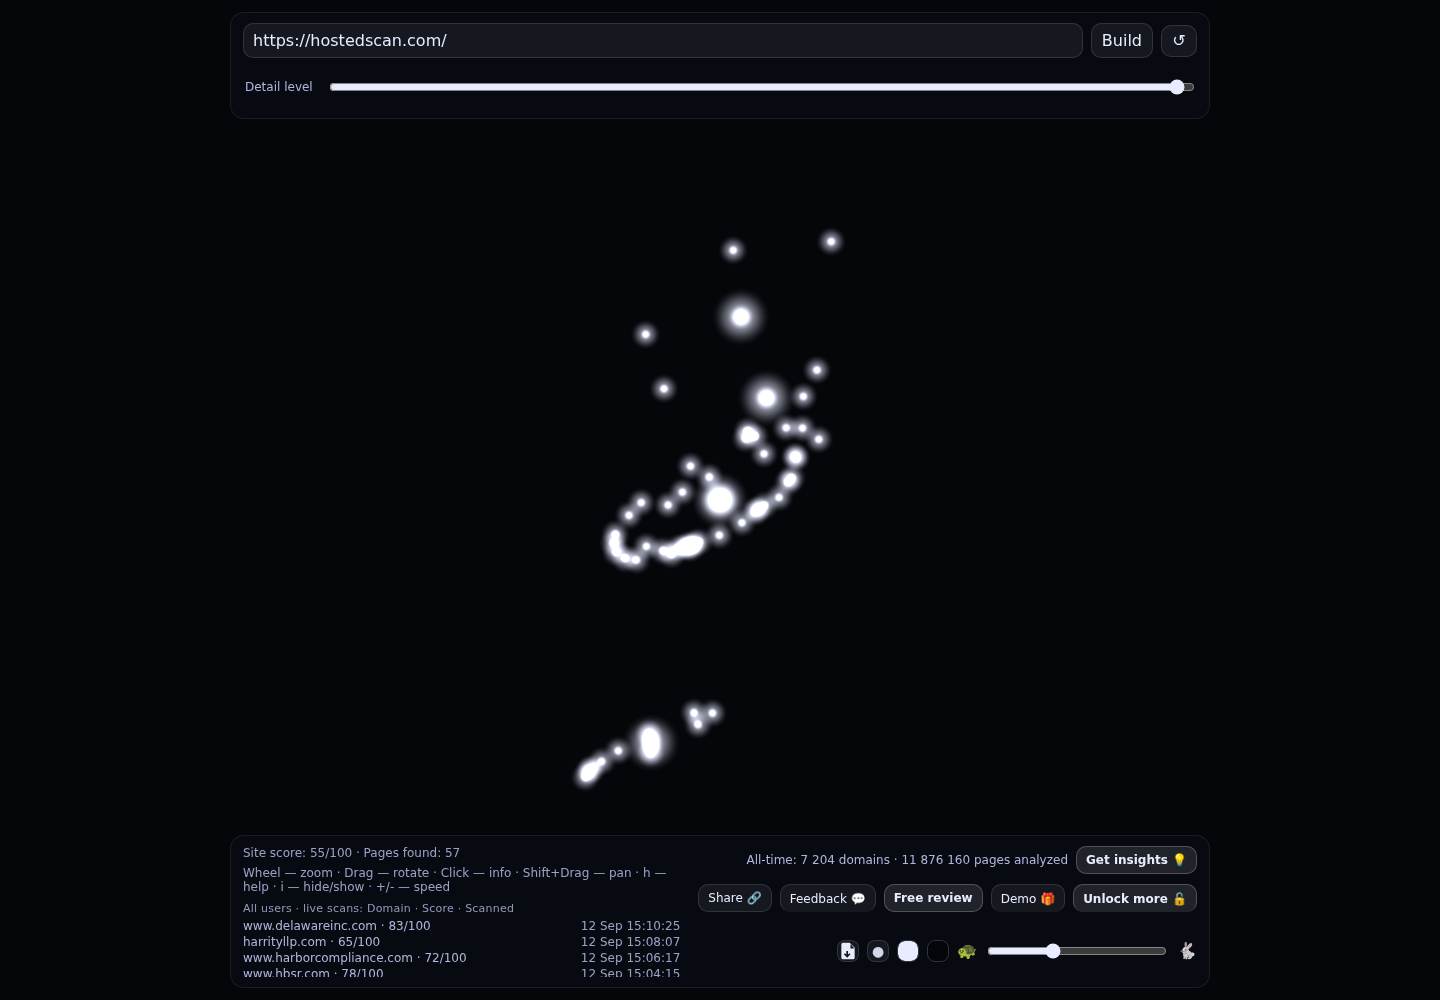Click the Share link button
The height and width of the screenshot is (1000, 1440).
[734, 898]
